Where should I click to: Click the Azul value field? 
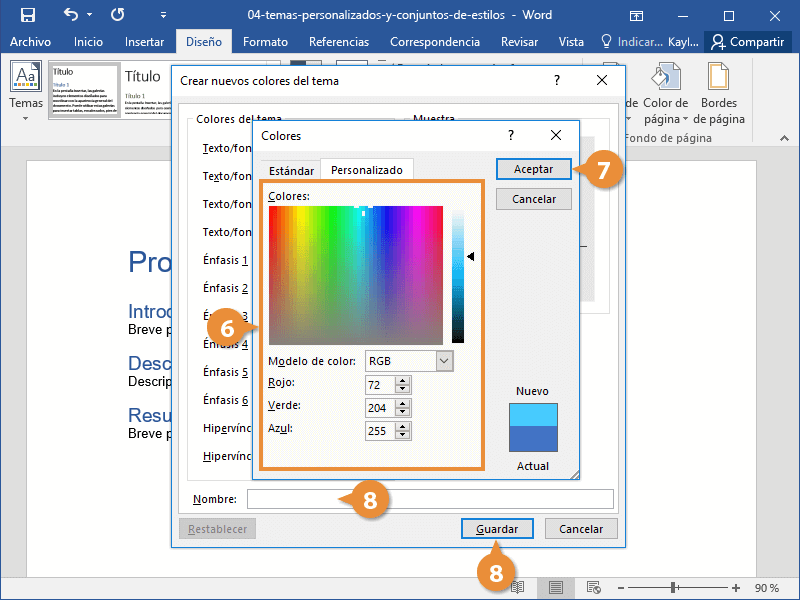tap(380, 431)
